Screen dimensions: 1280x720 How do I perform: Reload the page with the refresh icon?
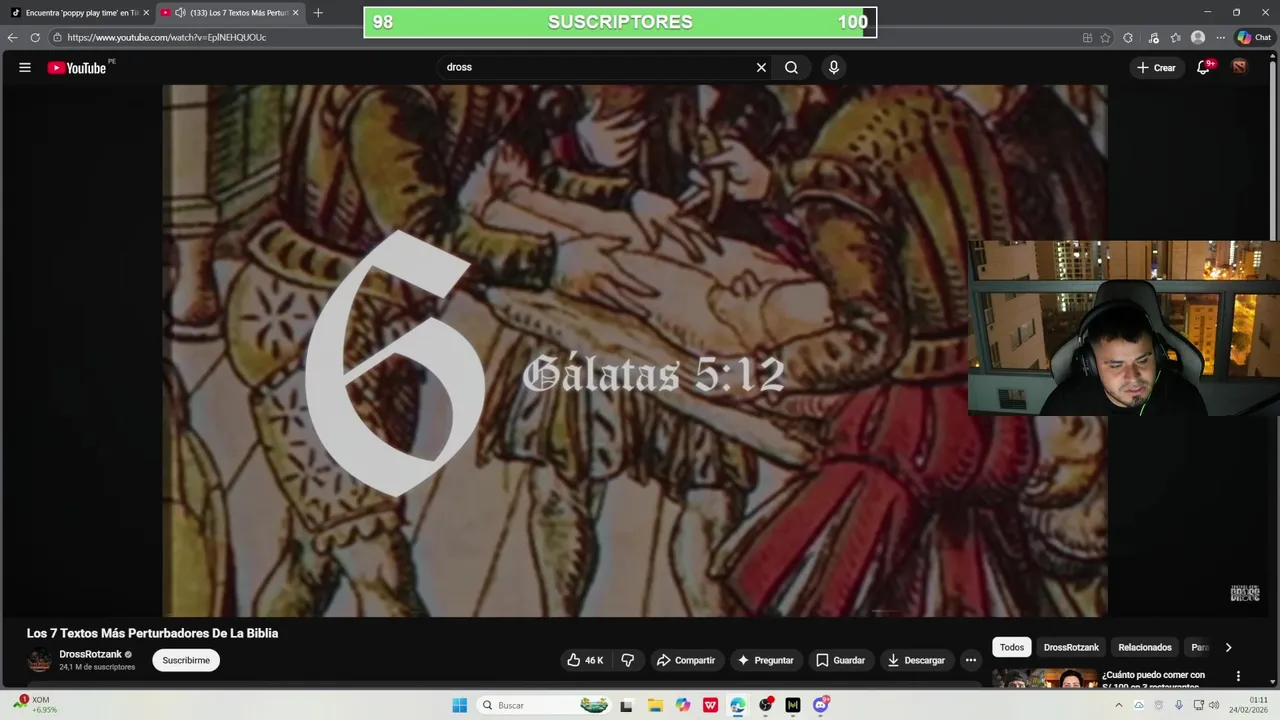[x=35, y=37]
